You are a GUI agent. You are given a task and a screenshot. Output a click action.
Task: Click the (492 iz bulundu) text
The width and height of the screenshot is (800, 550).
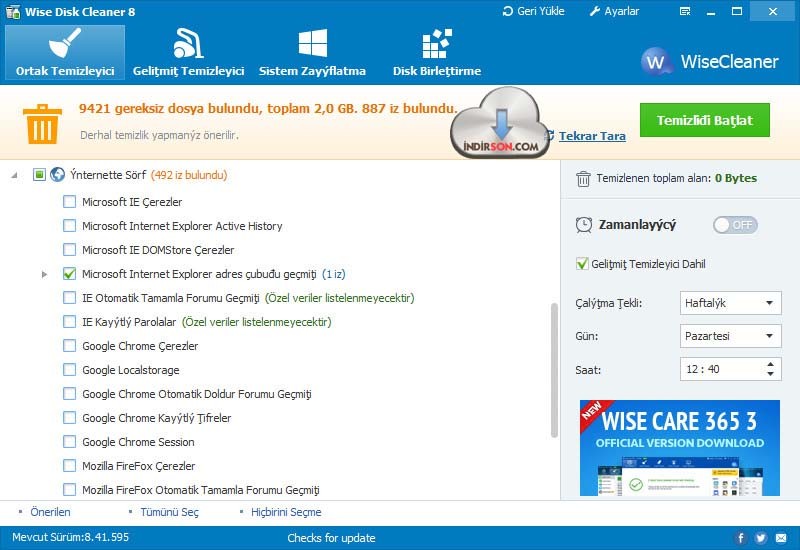(x=189, y=175)
